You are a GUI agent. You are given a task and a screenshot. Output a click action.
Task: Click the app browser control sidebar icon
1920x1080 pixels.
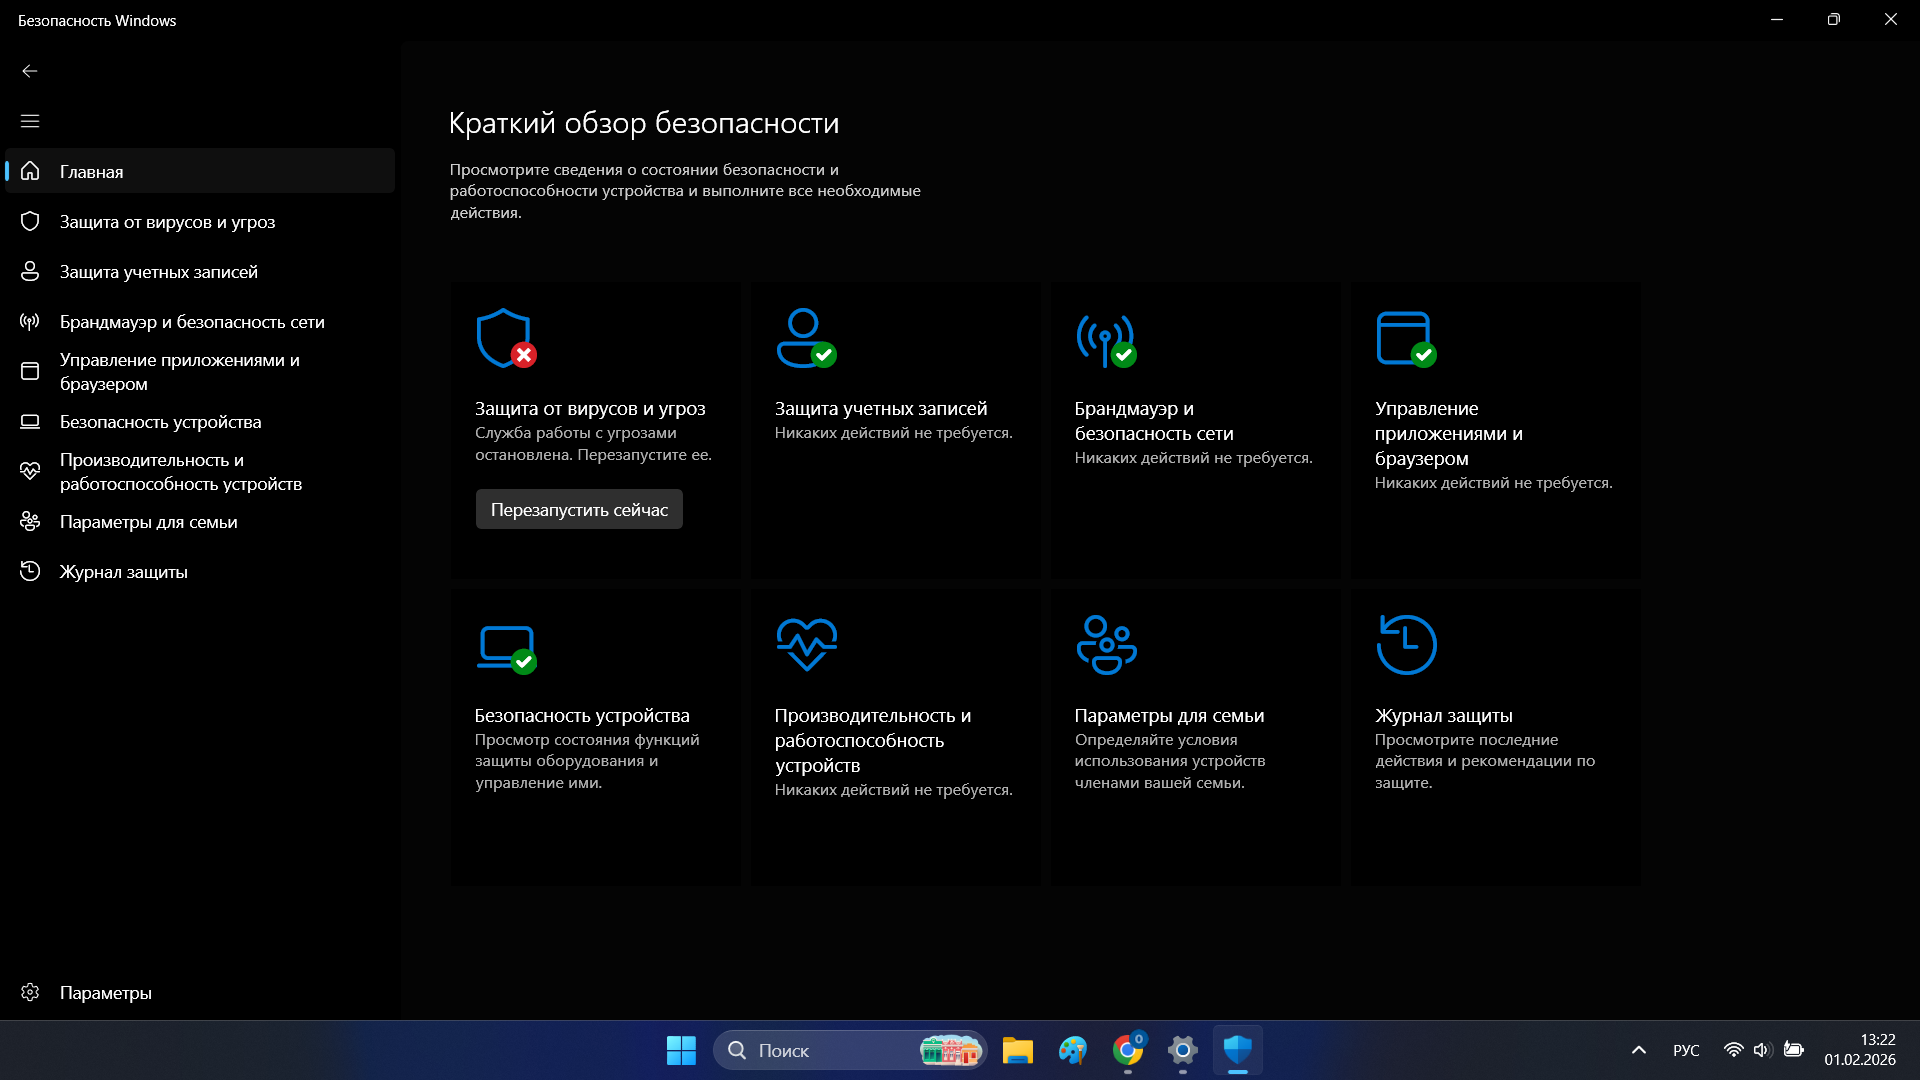coord(30,371)
